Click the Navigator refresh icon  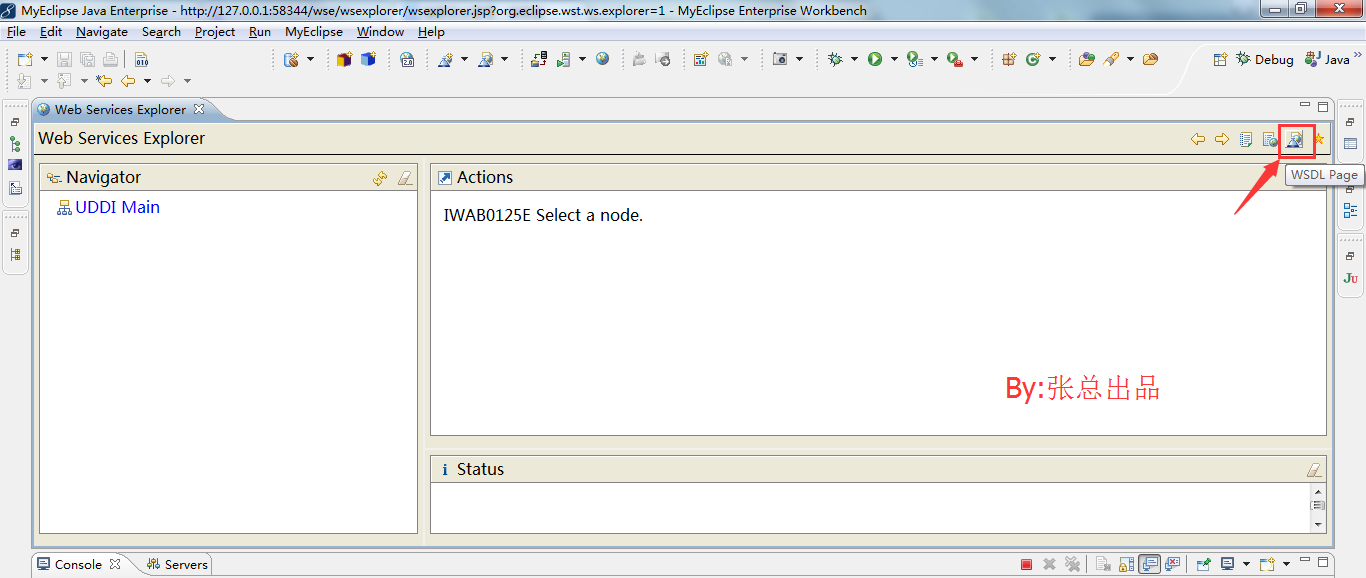pyautogui.click(x=380, y=178)
